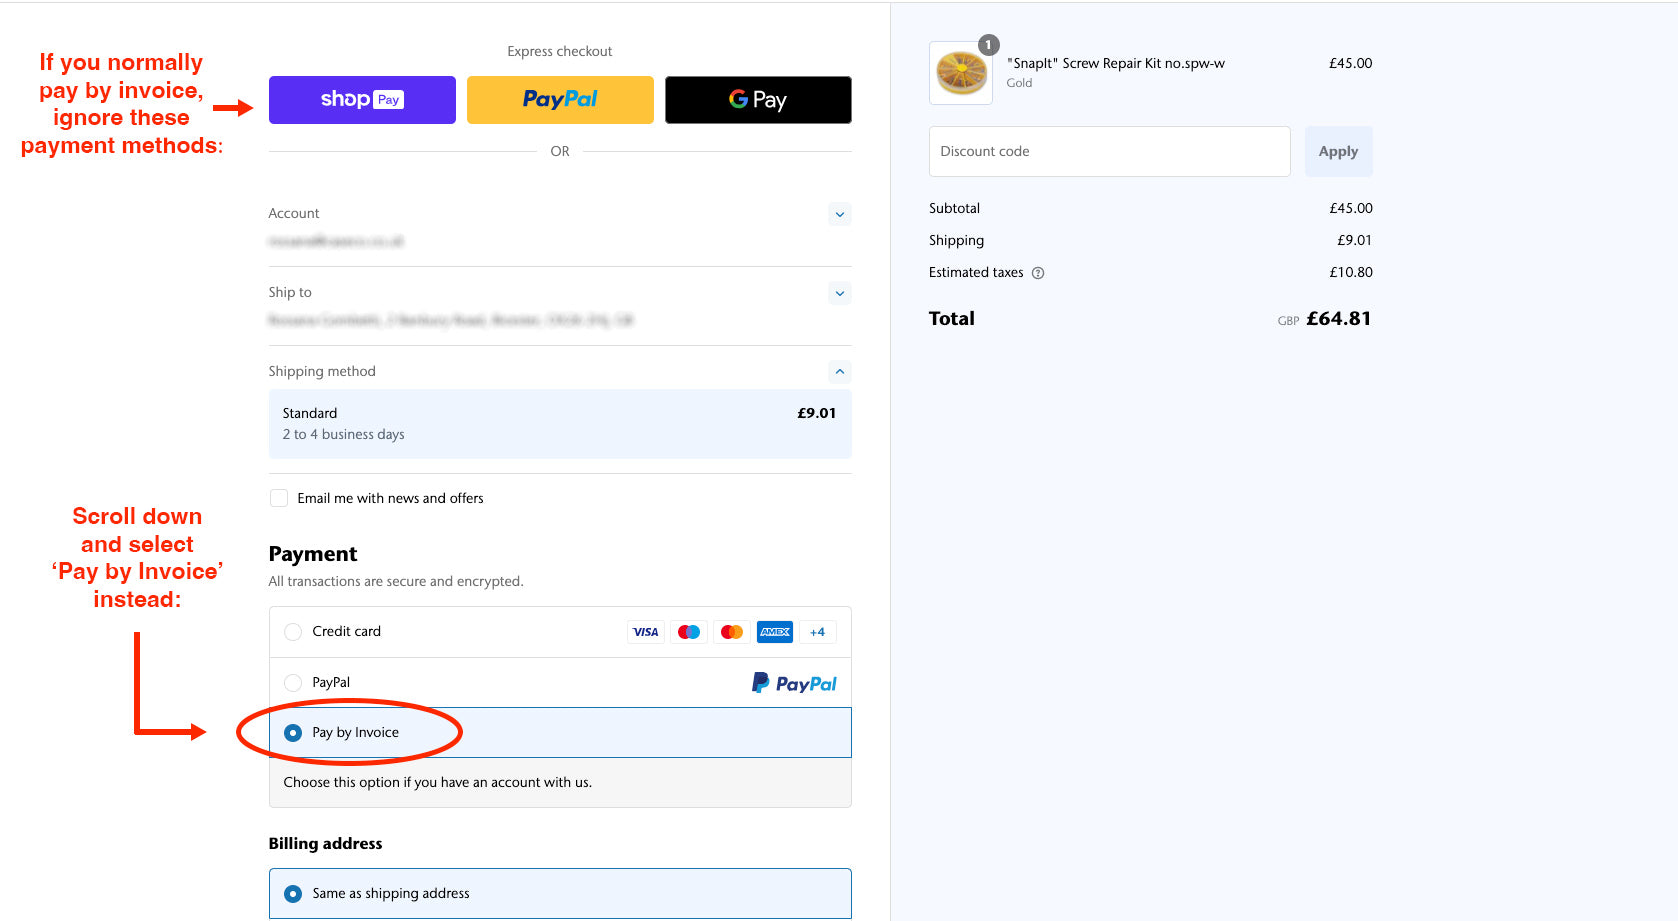This screenshot has height=921, width=1678.
Task: Click the PayPal logo in payment options
Action: (794, 683)
